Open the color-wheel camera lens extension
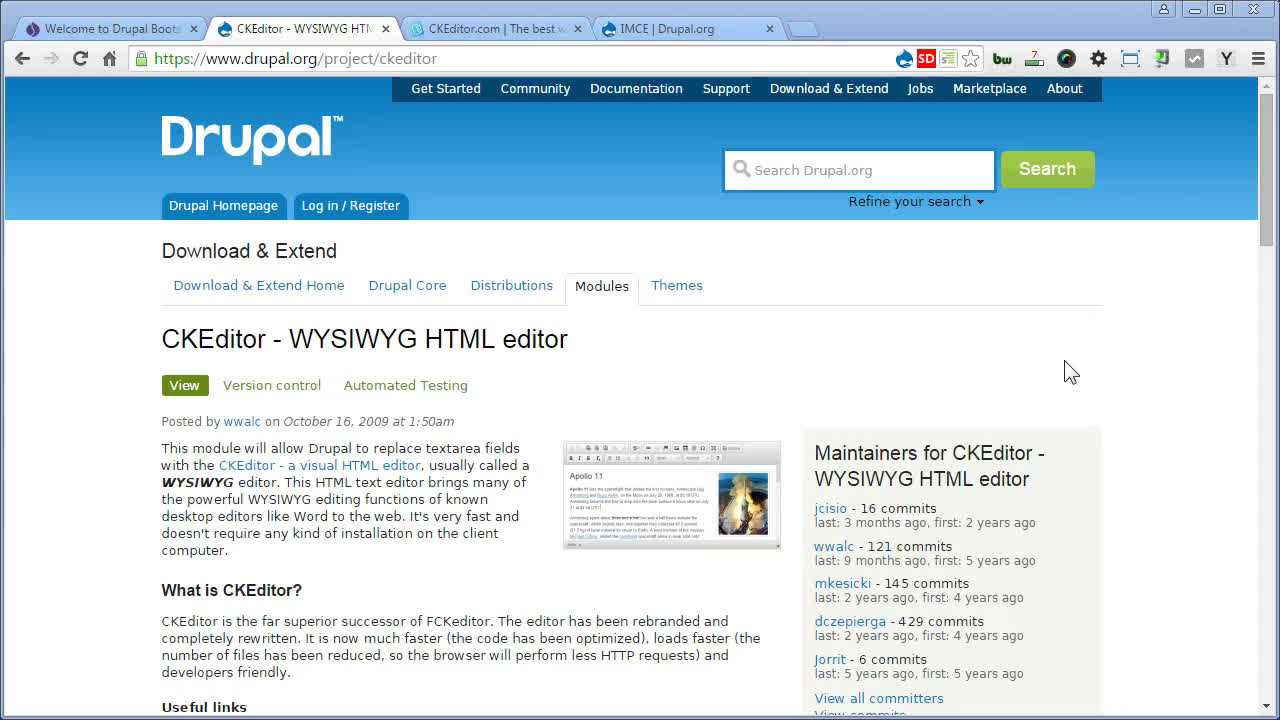Image resolution: width=1280 pixels, height=720 pixels. [x=1066, y=59]
